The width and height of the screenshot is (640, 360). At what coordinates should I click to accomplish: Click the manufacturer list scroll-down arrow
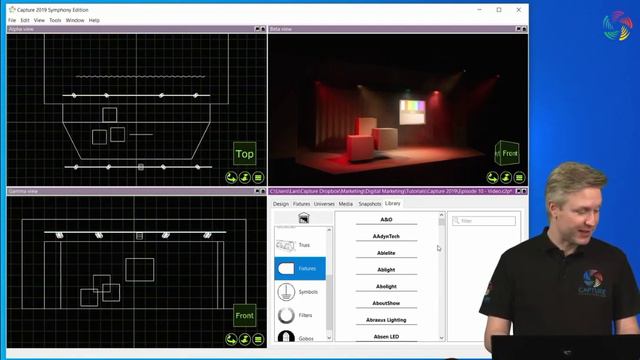(x=441, y=338)
